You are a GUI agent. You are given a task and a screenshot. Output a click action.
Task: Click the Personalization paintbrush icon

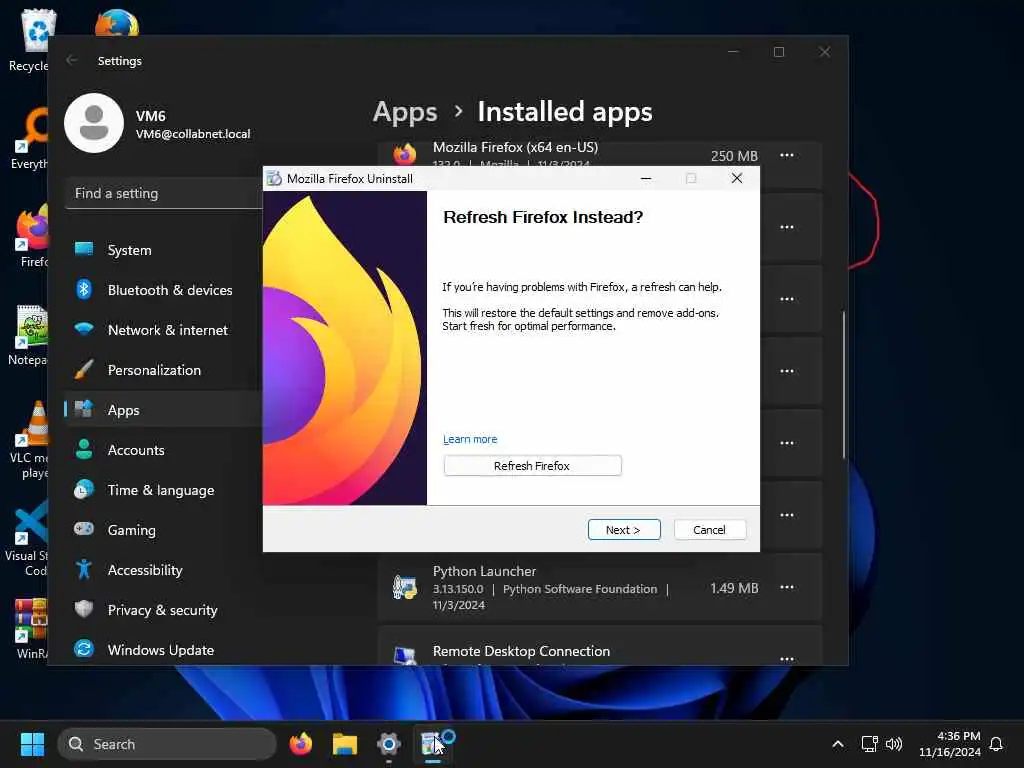(x=84, y=370)
